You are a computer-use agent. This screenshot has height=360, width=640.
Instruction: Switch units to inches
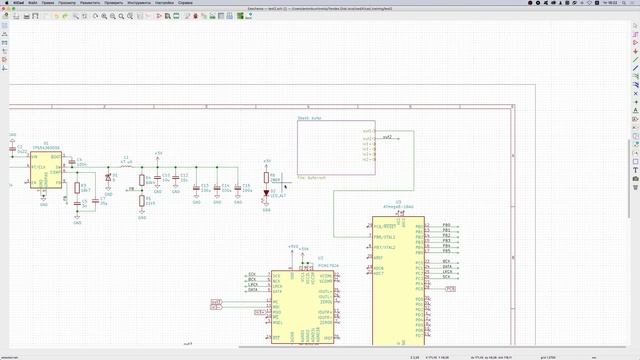(x=4, y=34)
